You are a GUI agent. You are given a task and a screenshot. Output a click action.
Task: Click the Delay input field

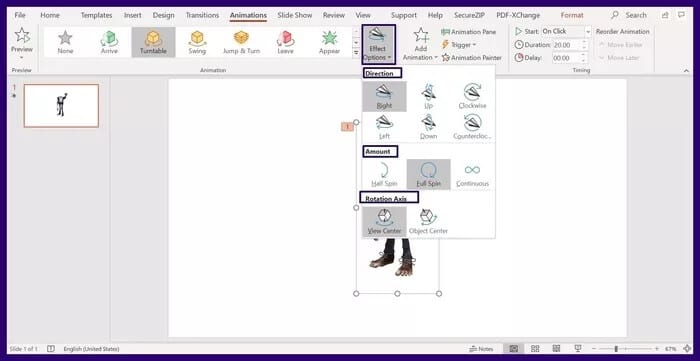566,58
